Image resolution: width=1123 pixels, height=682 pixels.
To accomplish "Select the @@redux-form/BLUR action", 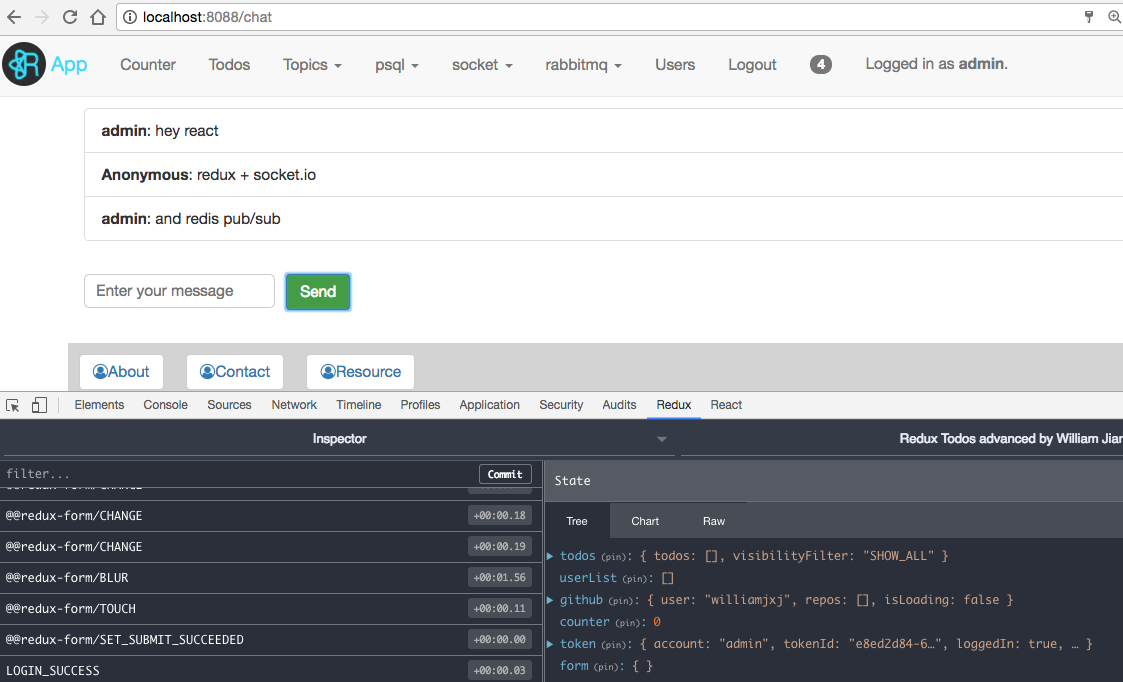I will tap(271, 577).
